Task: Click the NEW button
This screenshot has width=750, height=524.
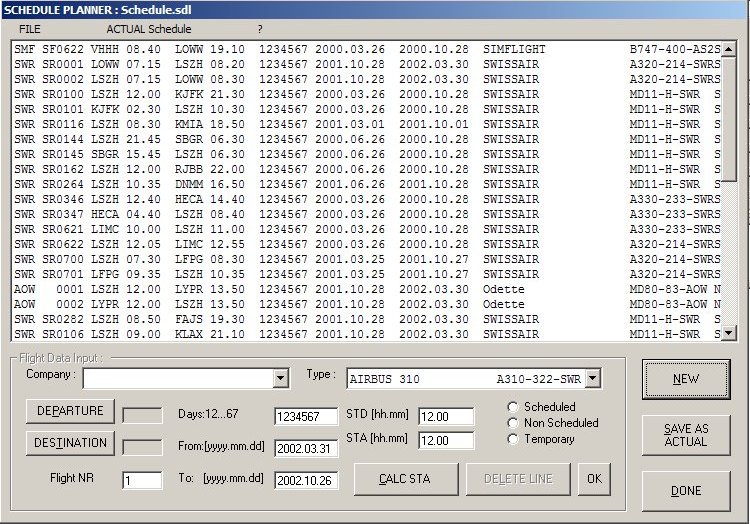Action: click(686, 379)
